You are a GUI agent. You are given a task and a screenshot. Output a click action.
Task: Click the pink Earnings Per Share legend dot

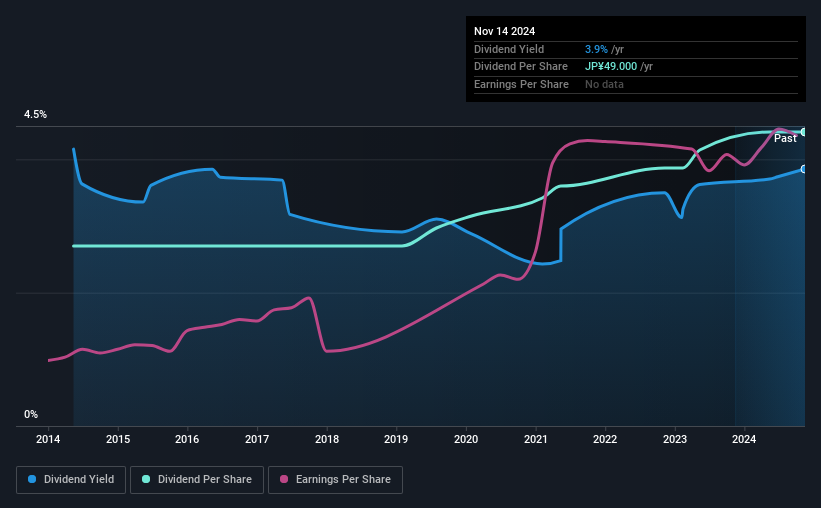[284, 479]
